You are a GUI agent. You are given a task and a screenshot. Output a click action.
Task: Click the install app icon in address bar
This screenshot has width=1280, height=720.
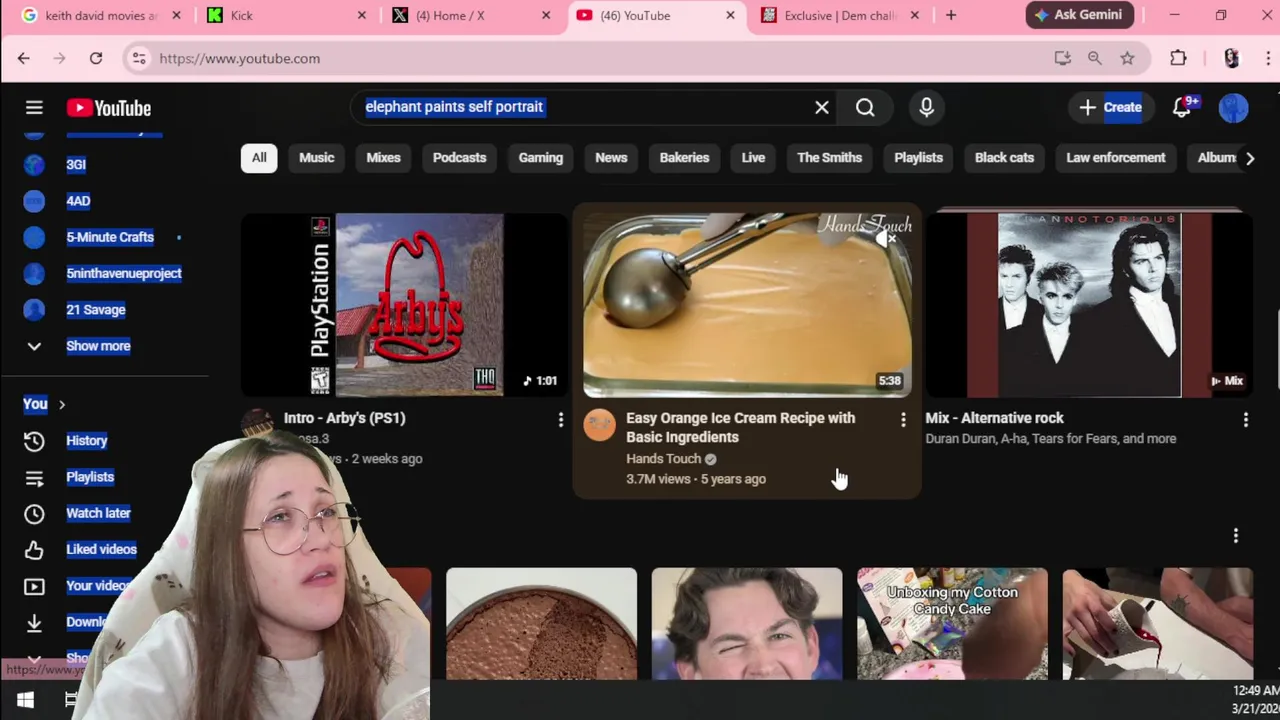[x=1063, y=58]
